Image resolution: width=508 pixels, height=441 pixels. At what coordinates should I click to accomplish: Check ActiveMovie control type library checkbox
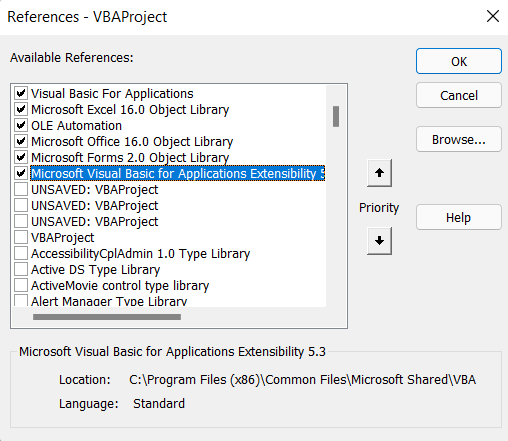click(21, 285)
